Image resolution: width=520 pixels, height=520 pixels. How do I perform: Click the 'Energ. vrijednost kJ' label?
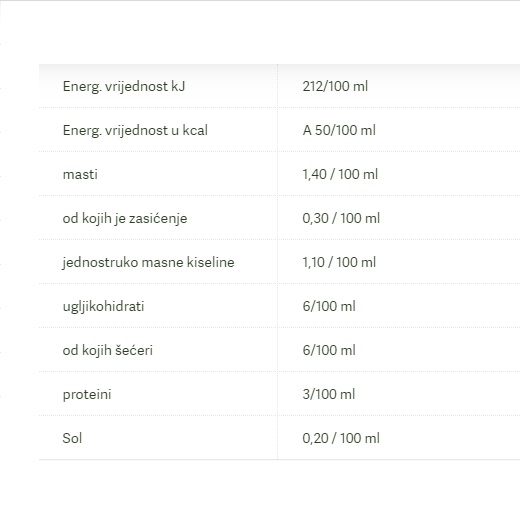click(x=124, y=87)
